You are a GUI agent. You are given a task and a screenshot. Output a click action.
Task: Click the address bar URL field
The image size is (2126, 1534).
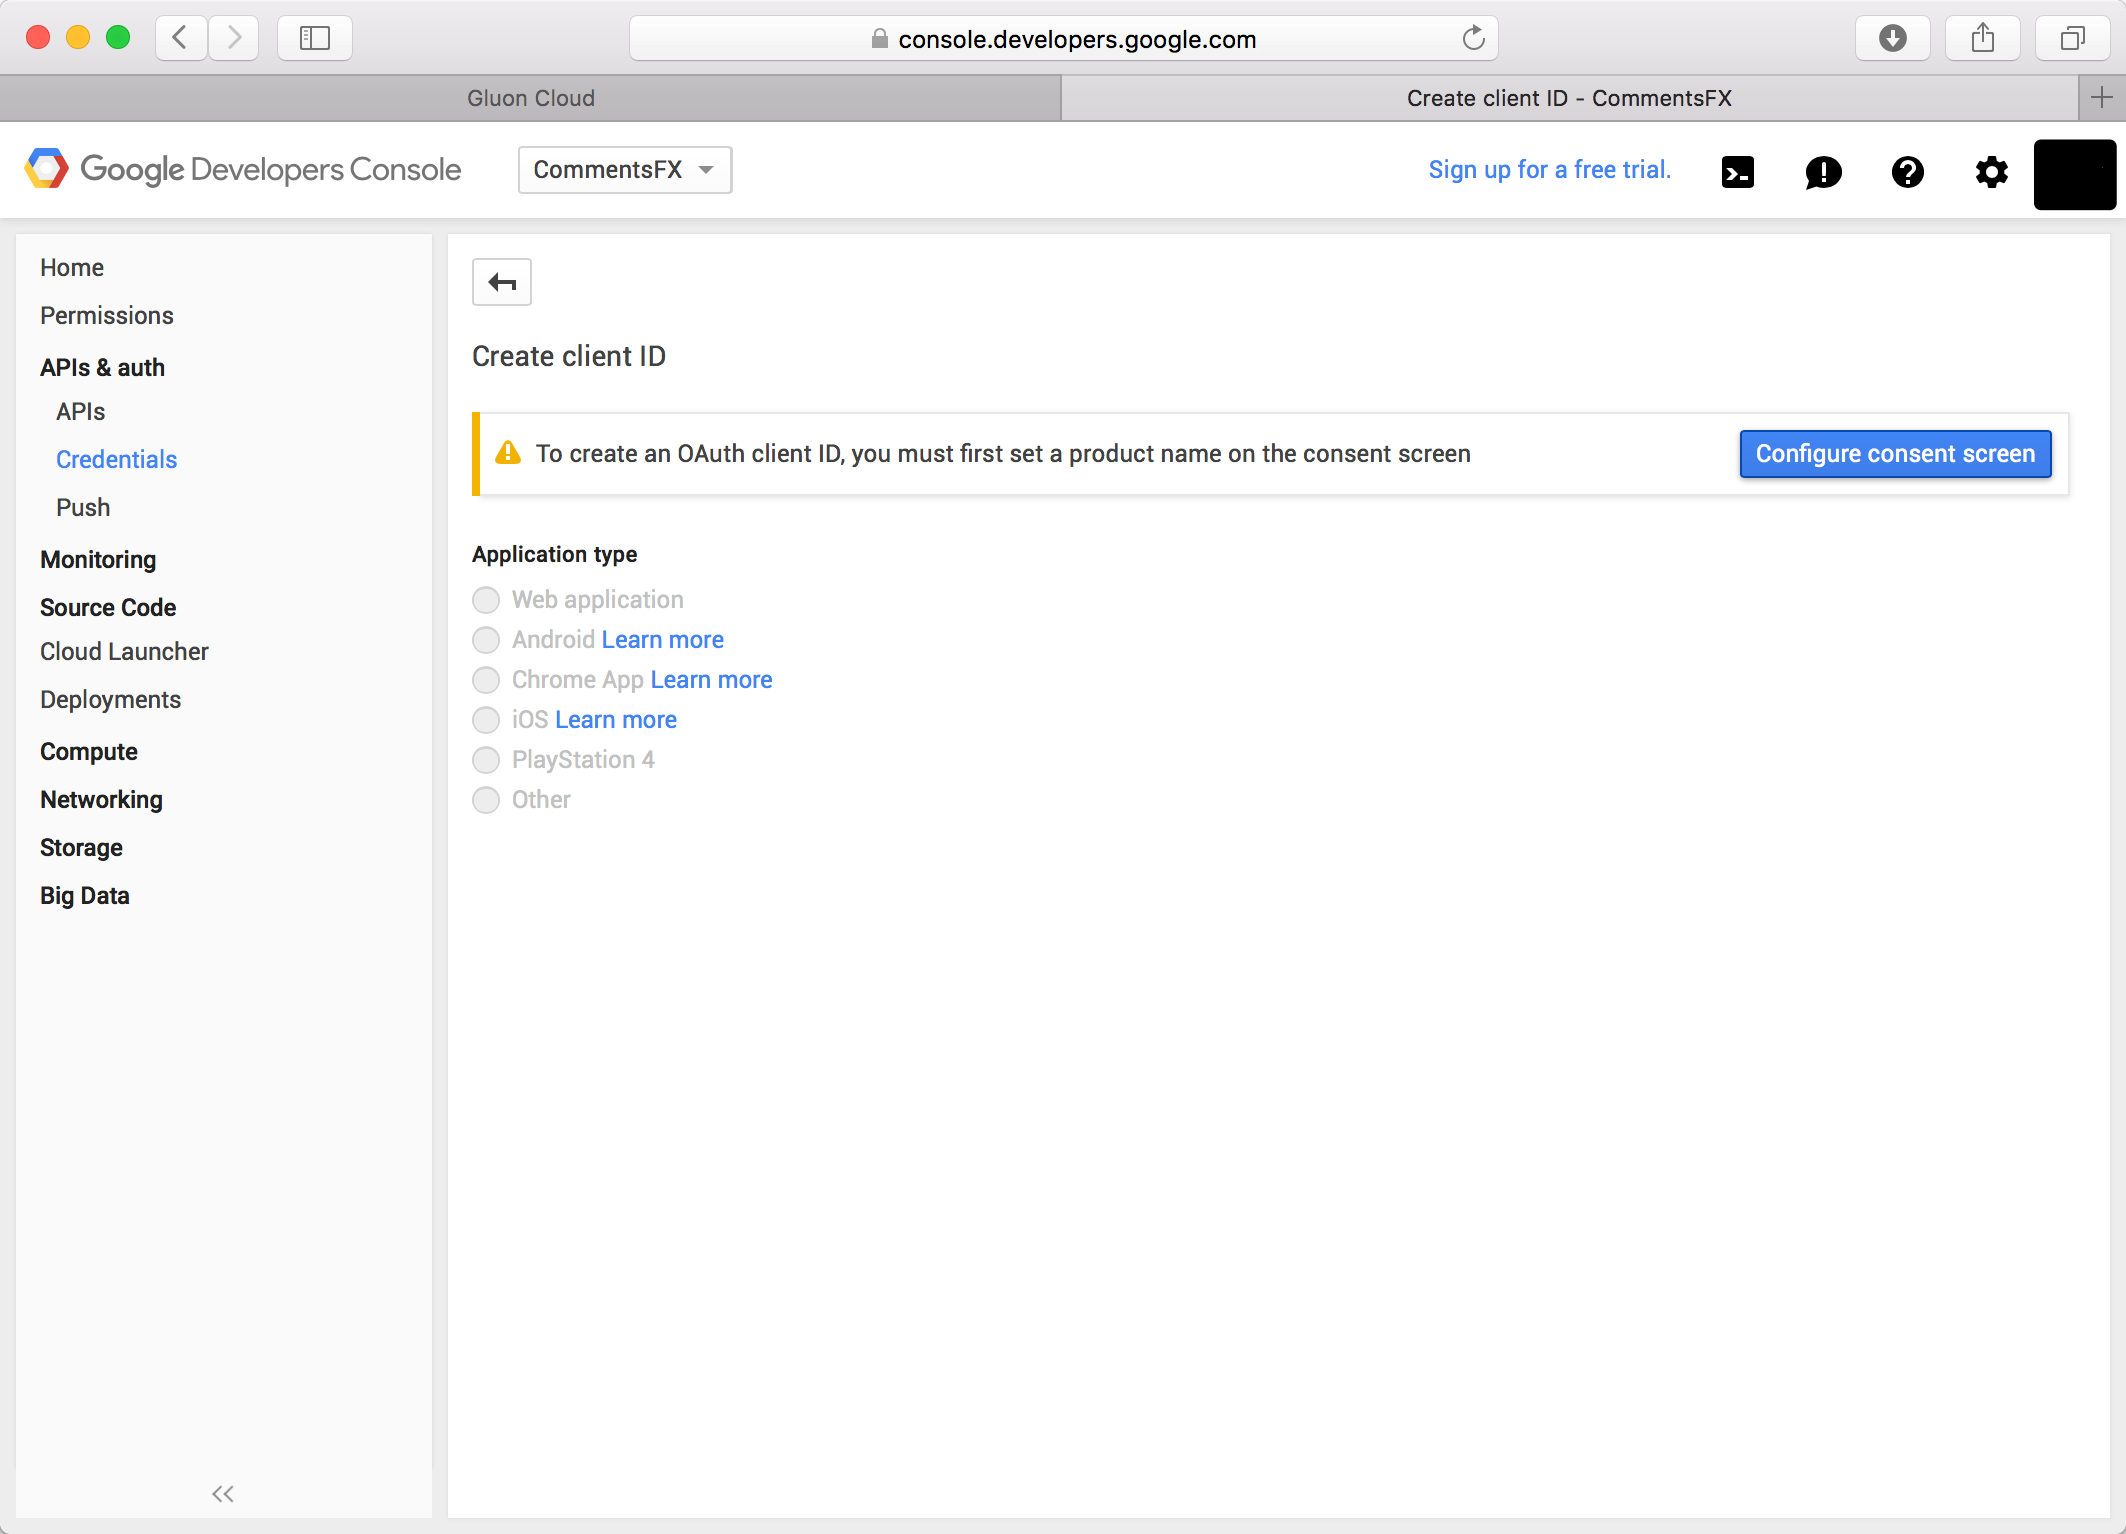1063,38
